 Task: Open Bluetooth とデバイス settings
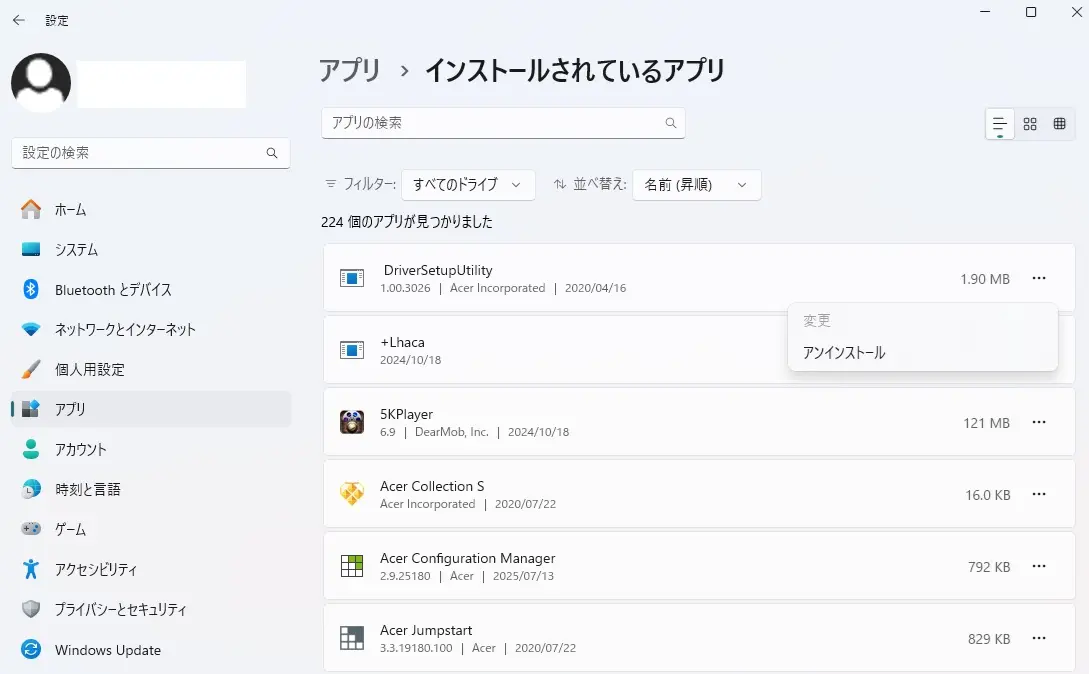(151, 290)
